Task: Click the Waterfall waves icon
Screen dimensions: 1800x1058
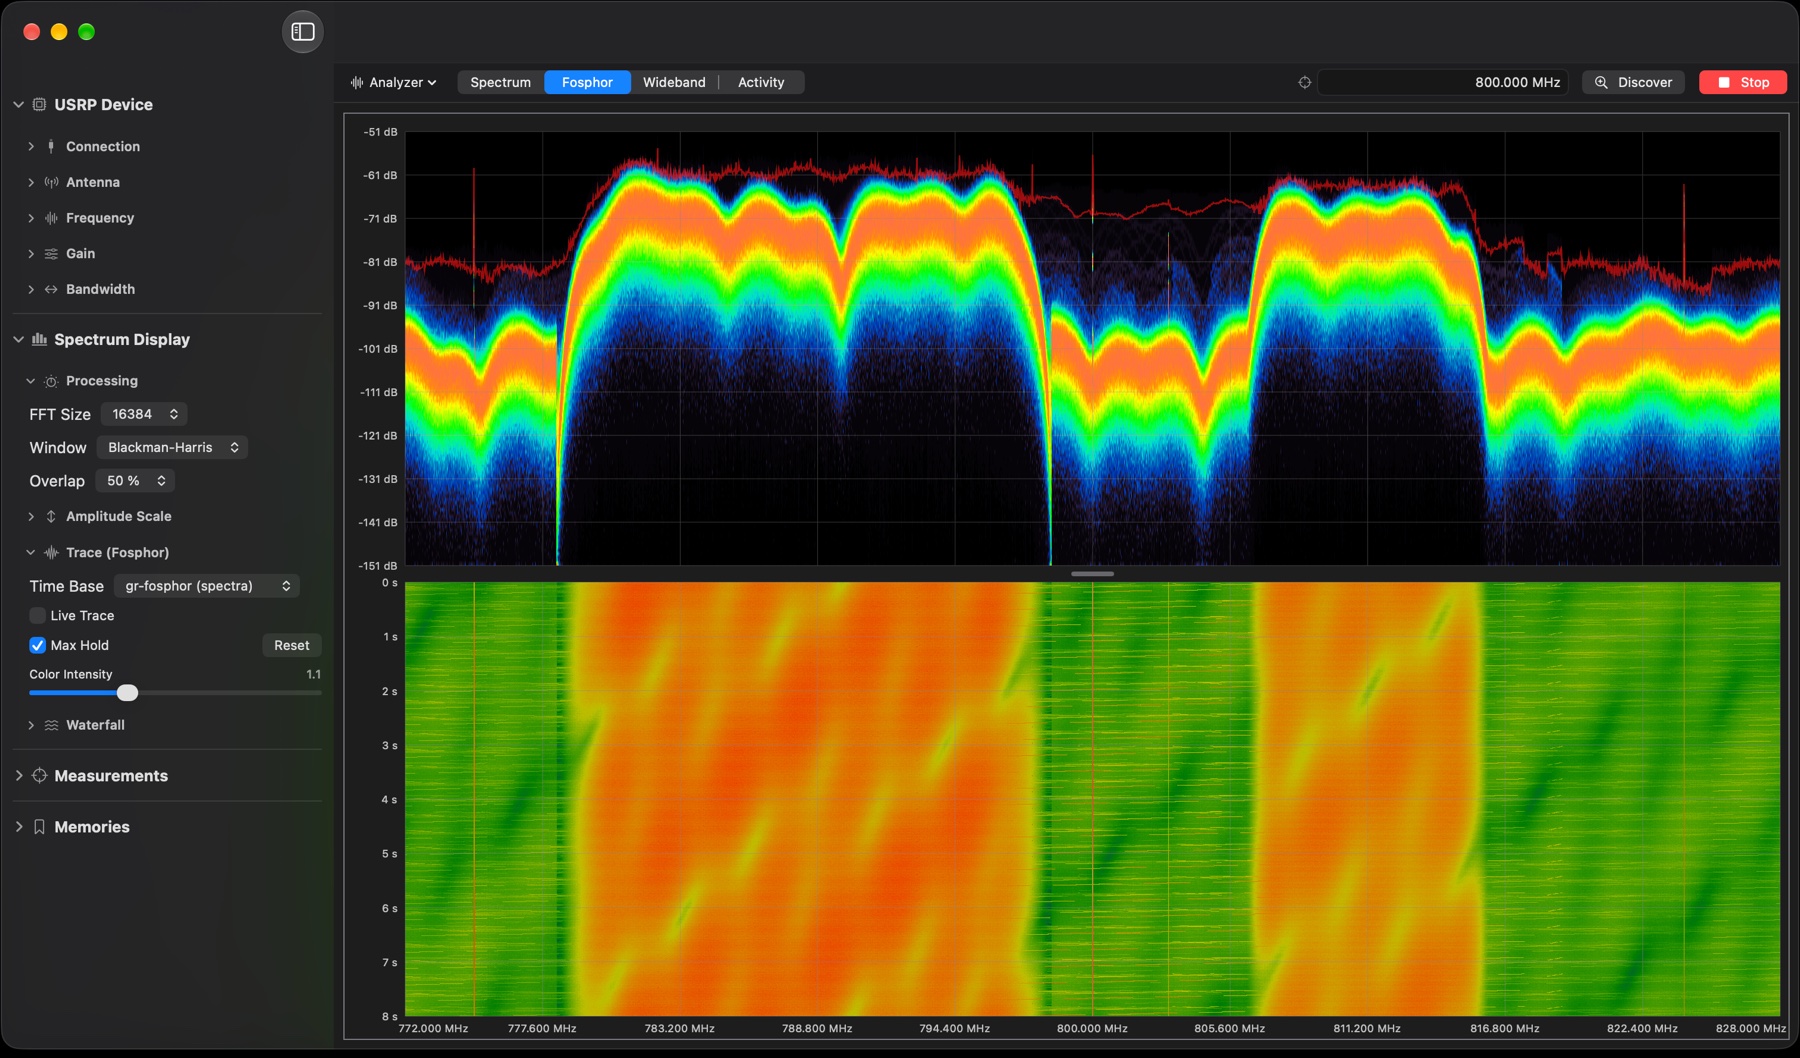Action: (x=51, y=725)
